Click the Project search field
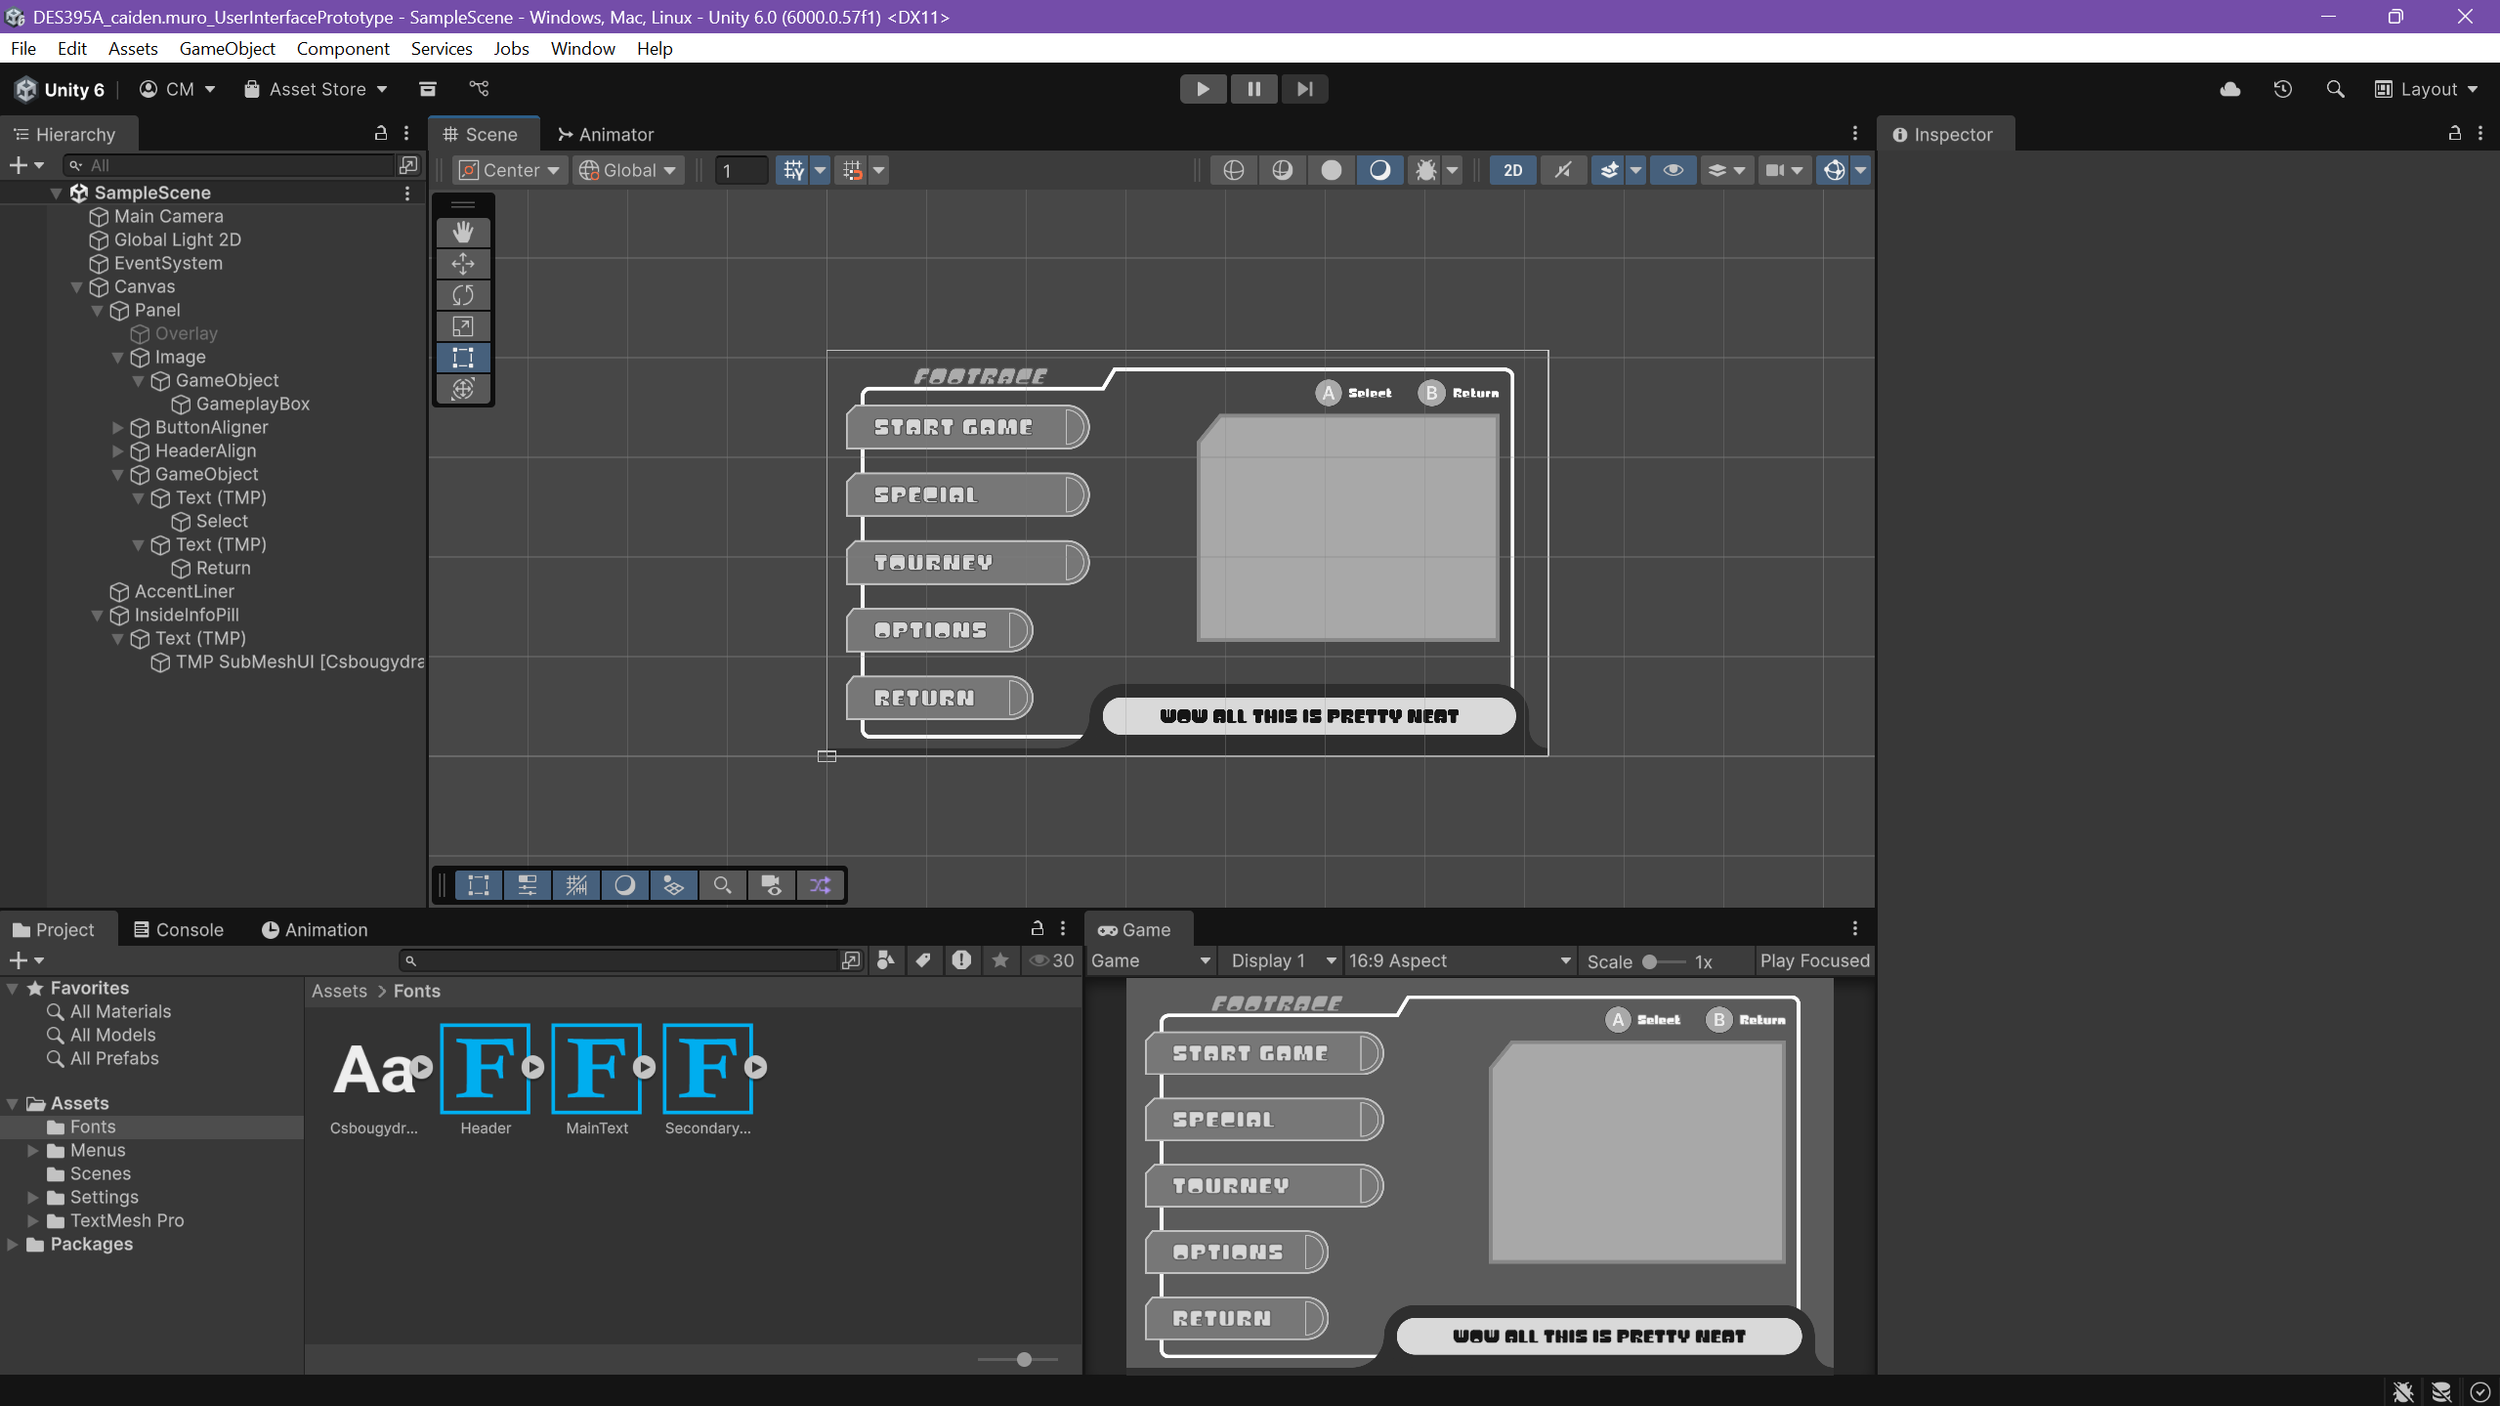2500x1406 pixels. [620, 960]
